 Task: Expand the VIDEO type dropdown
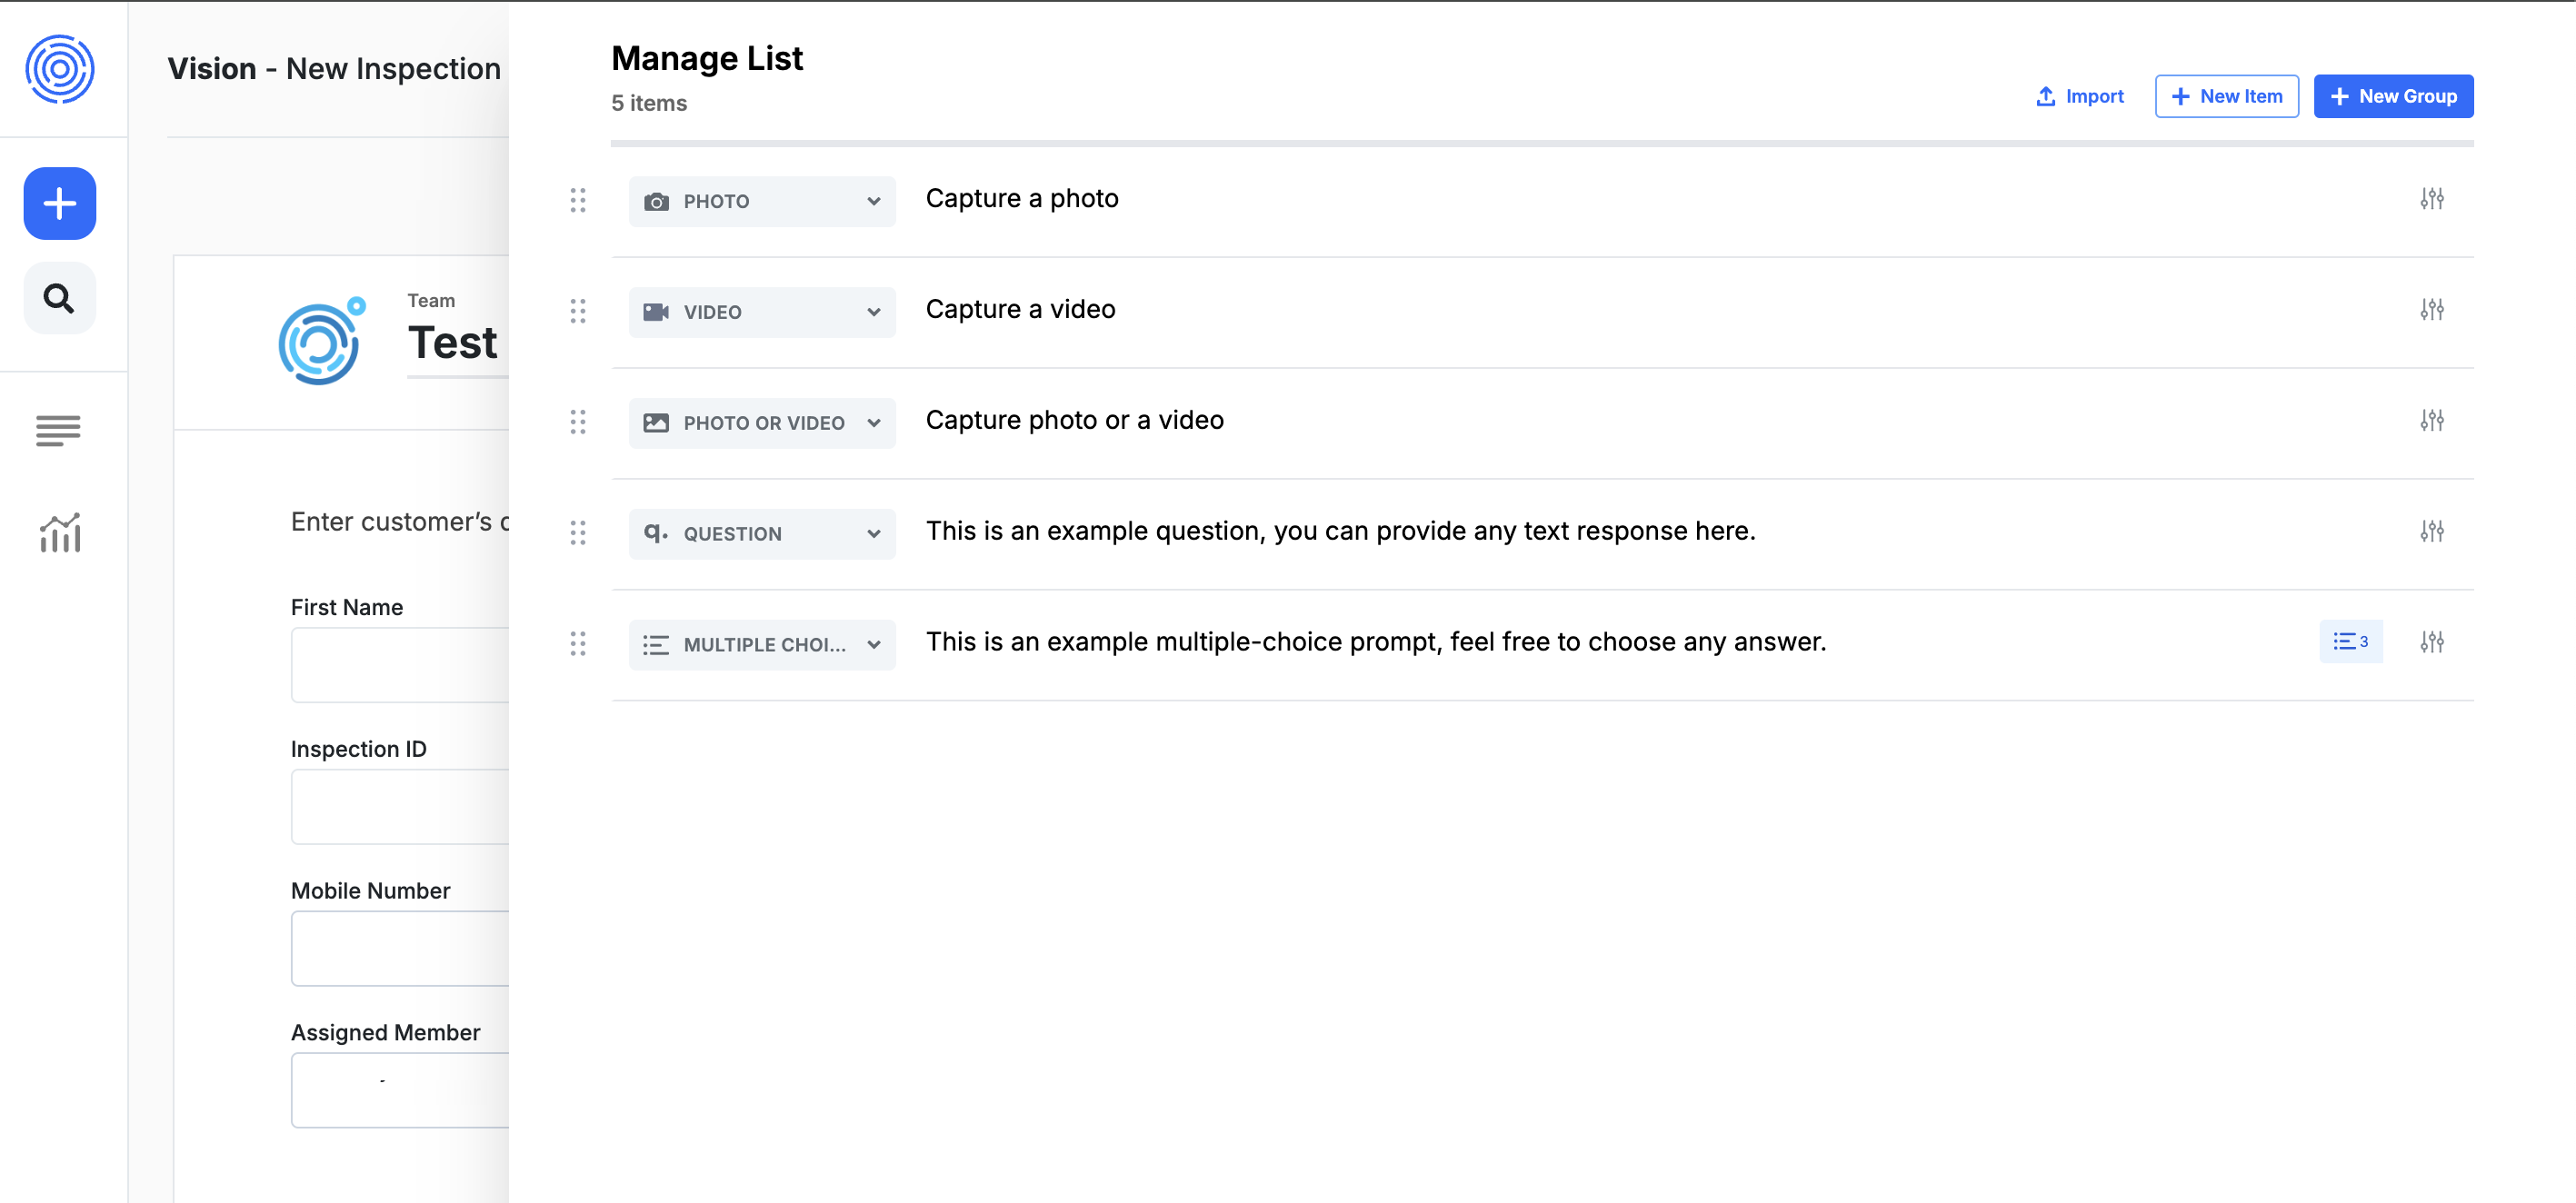point(762,312)
